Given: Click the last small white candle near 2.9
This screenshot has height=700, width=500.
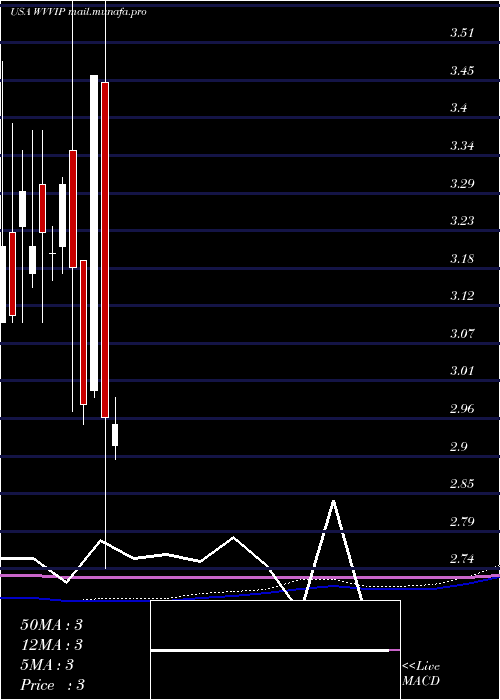Looking at the screenshot, I should (115, 435).
